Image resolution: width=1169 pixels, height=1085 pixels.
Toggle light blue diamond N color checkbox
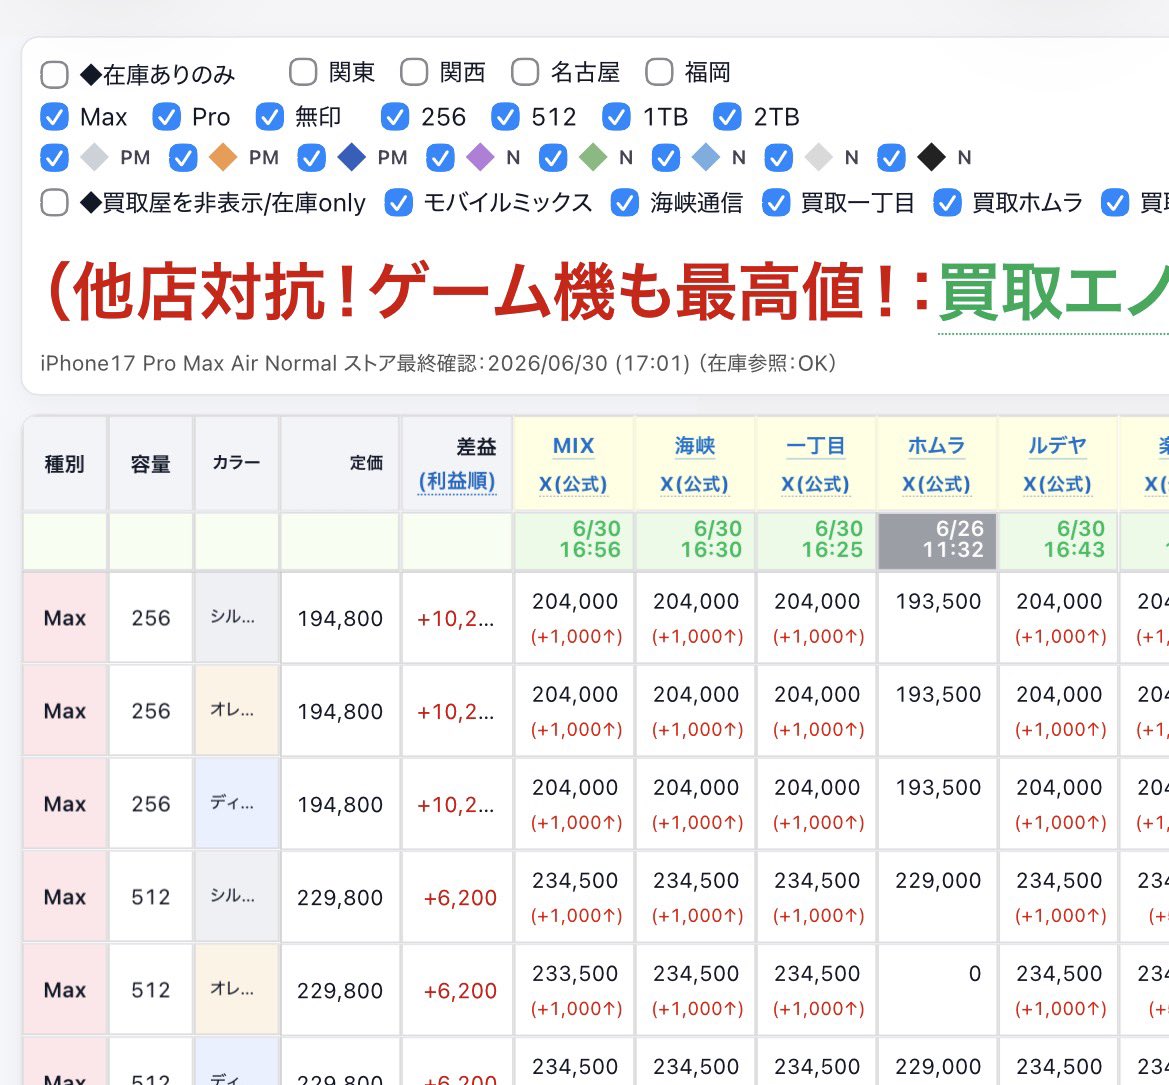[665, 158]
